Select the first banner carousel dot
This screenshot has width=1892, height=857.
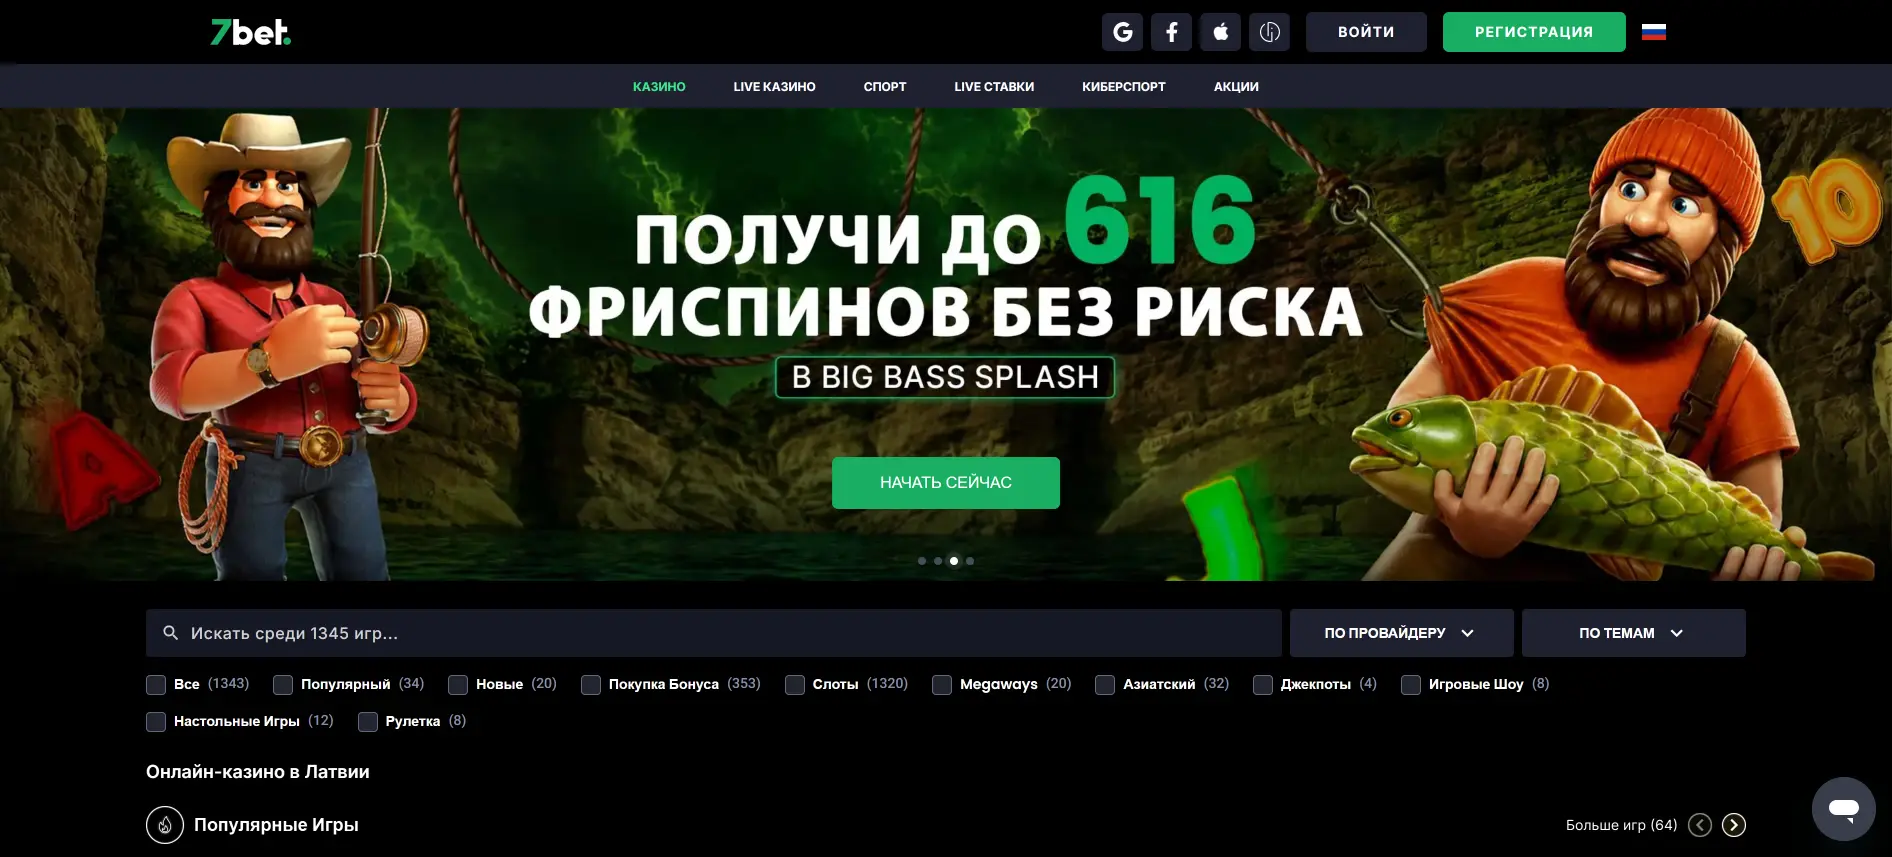pos(922,561)
